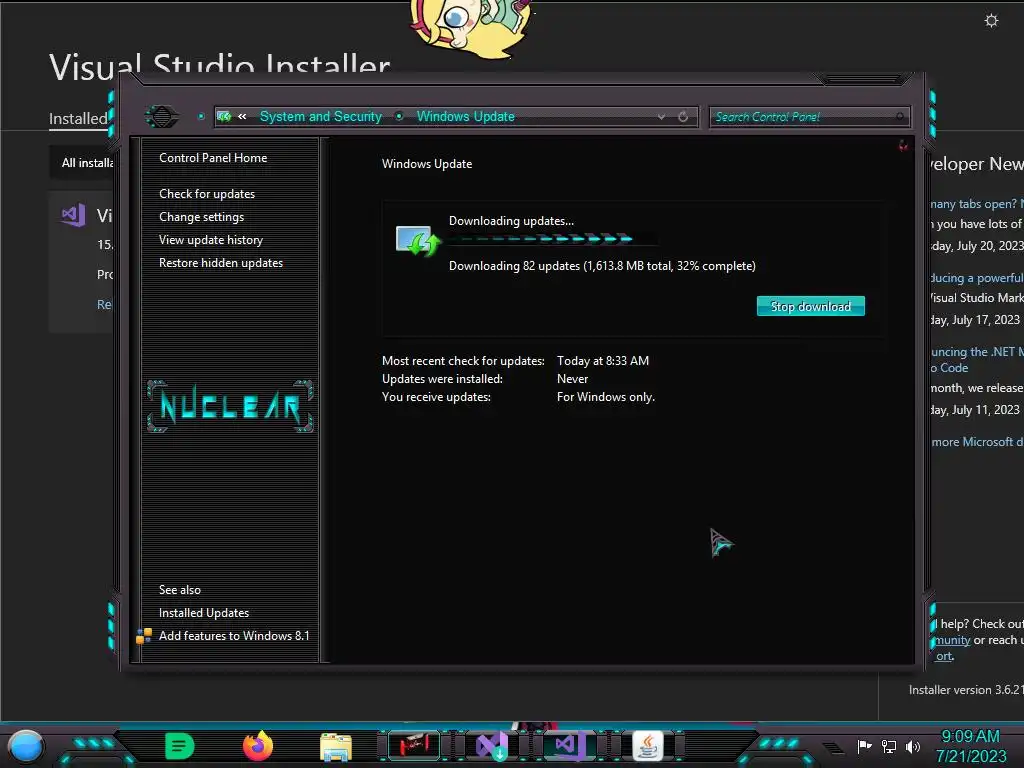Screen dimensions: 1024x768
Task: Click "Today at 8:33 AM" value
Action: pyautogui.click(x=603, y=360)
